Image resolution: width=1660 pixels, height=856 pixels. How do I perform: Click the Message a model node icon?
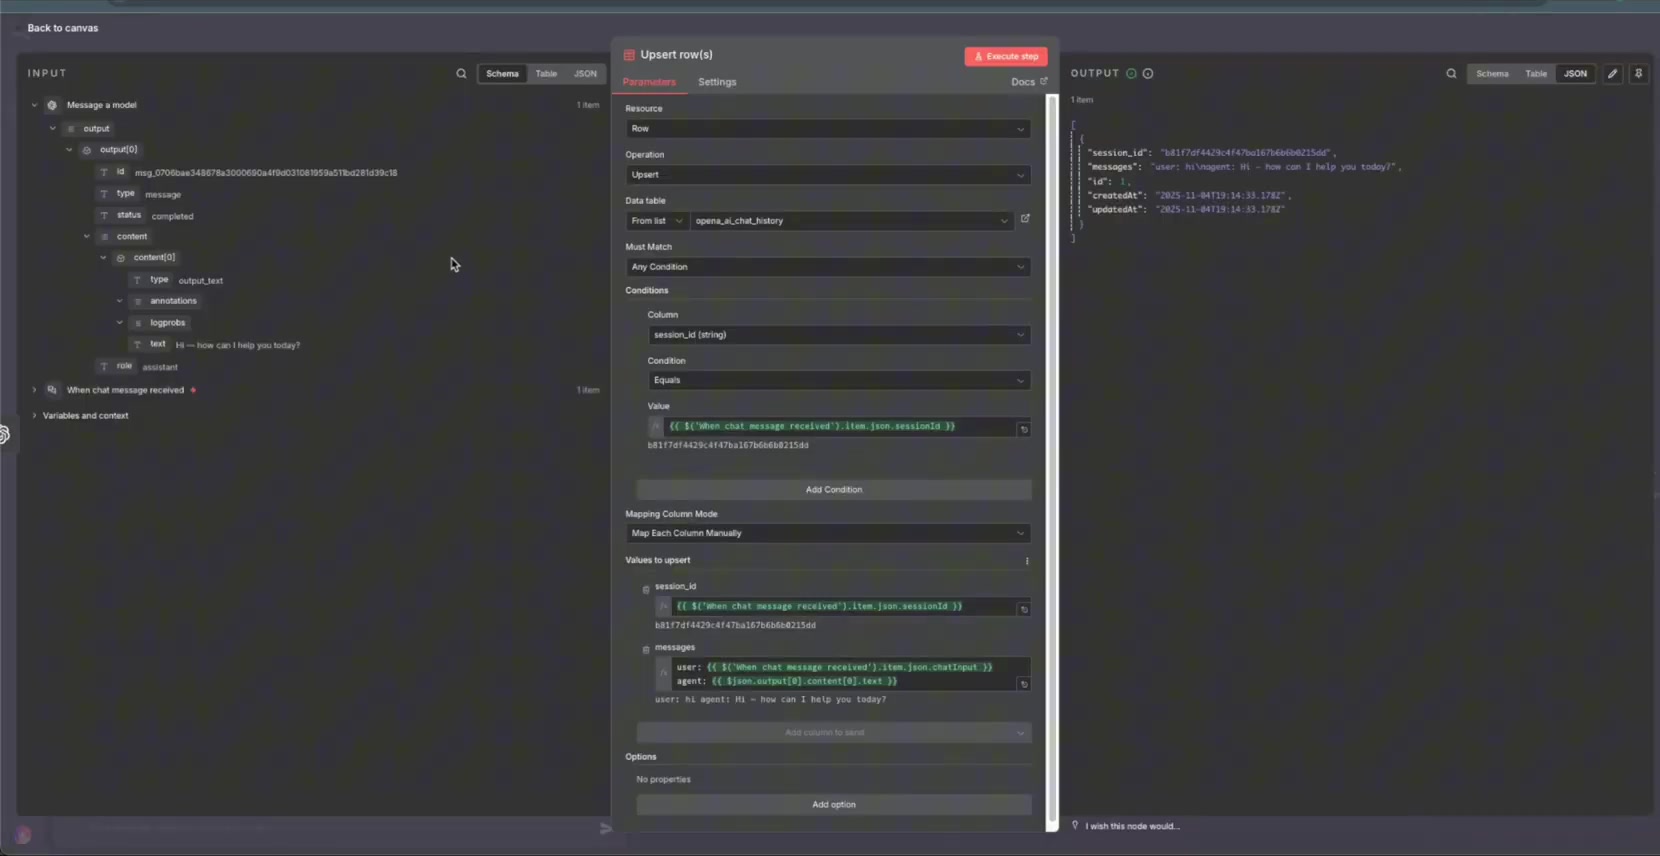click(52, 105)
